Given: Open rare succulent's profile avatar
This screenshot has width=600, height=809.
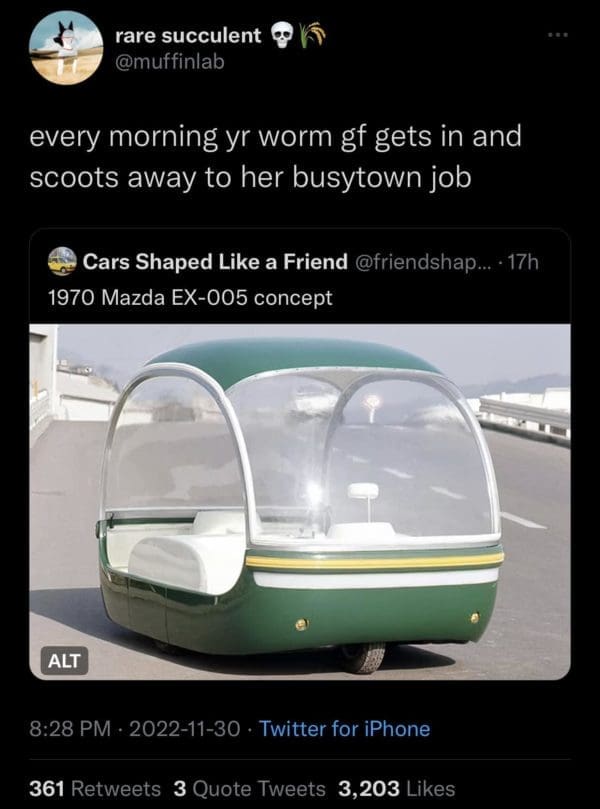Looking at the screenshot, I should point(66,48).
